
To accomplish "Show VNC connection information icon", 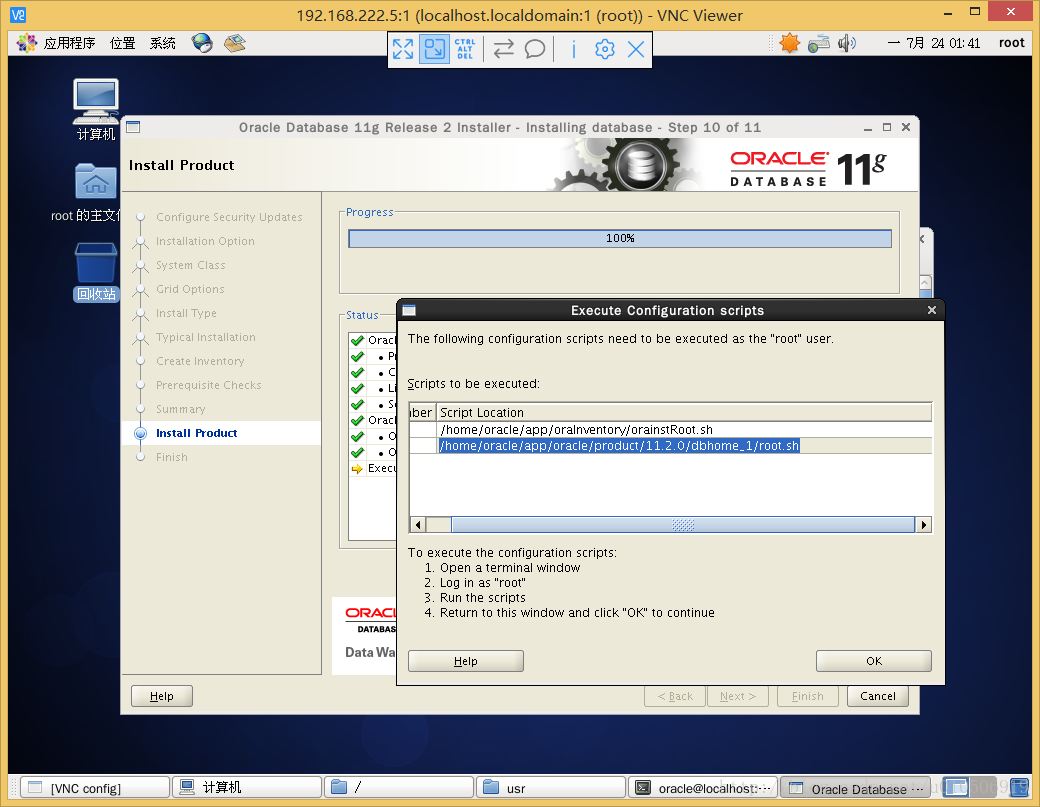I will click(574, 49).
